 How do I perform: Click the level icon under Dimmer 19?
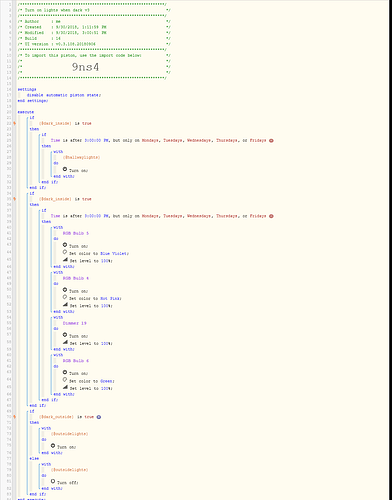65,342
